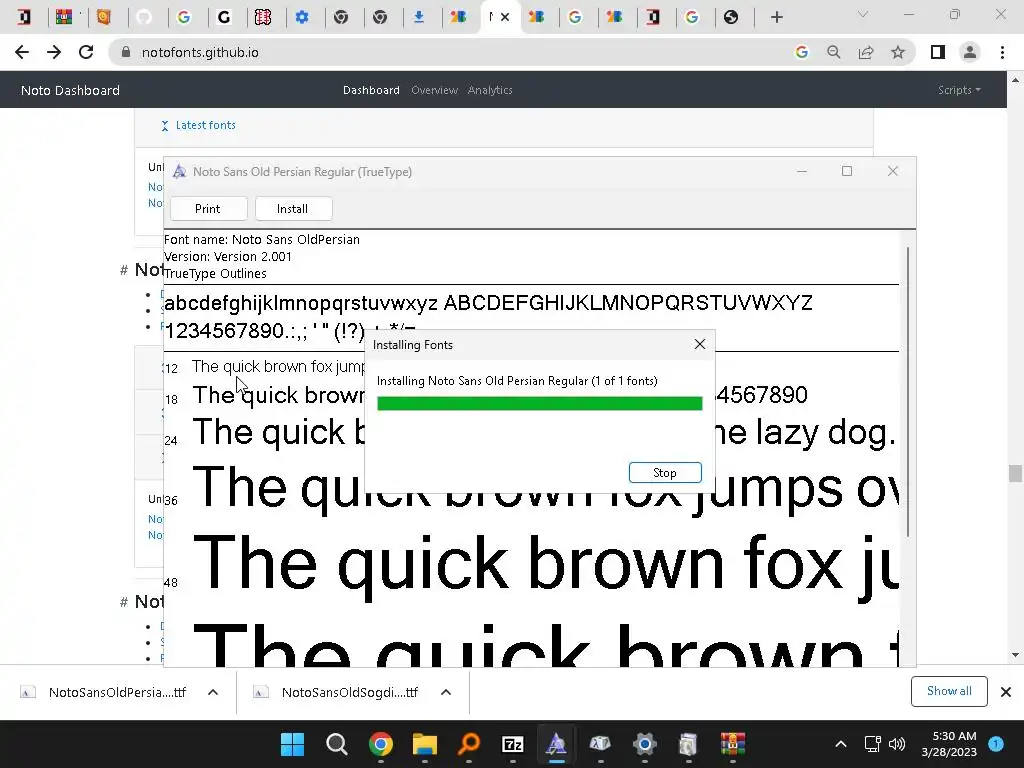
Task: Open taskbar Search
Action: coord(337,744)
